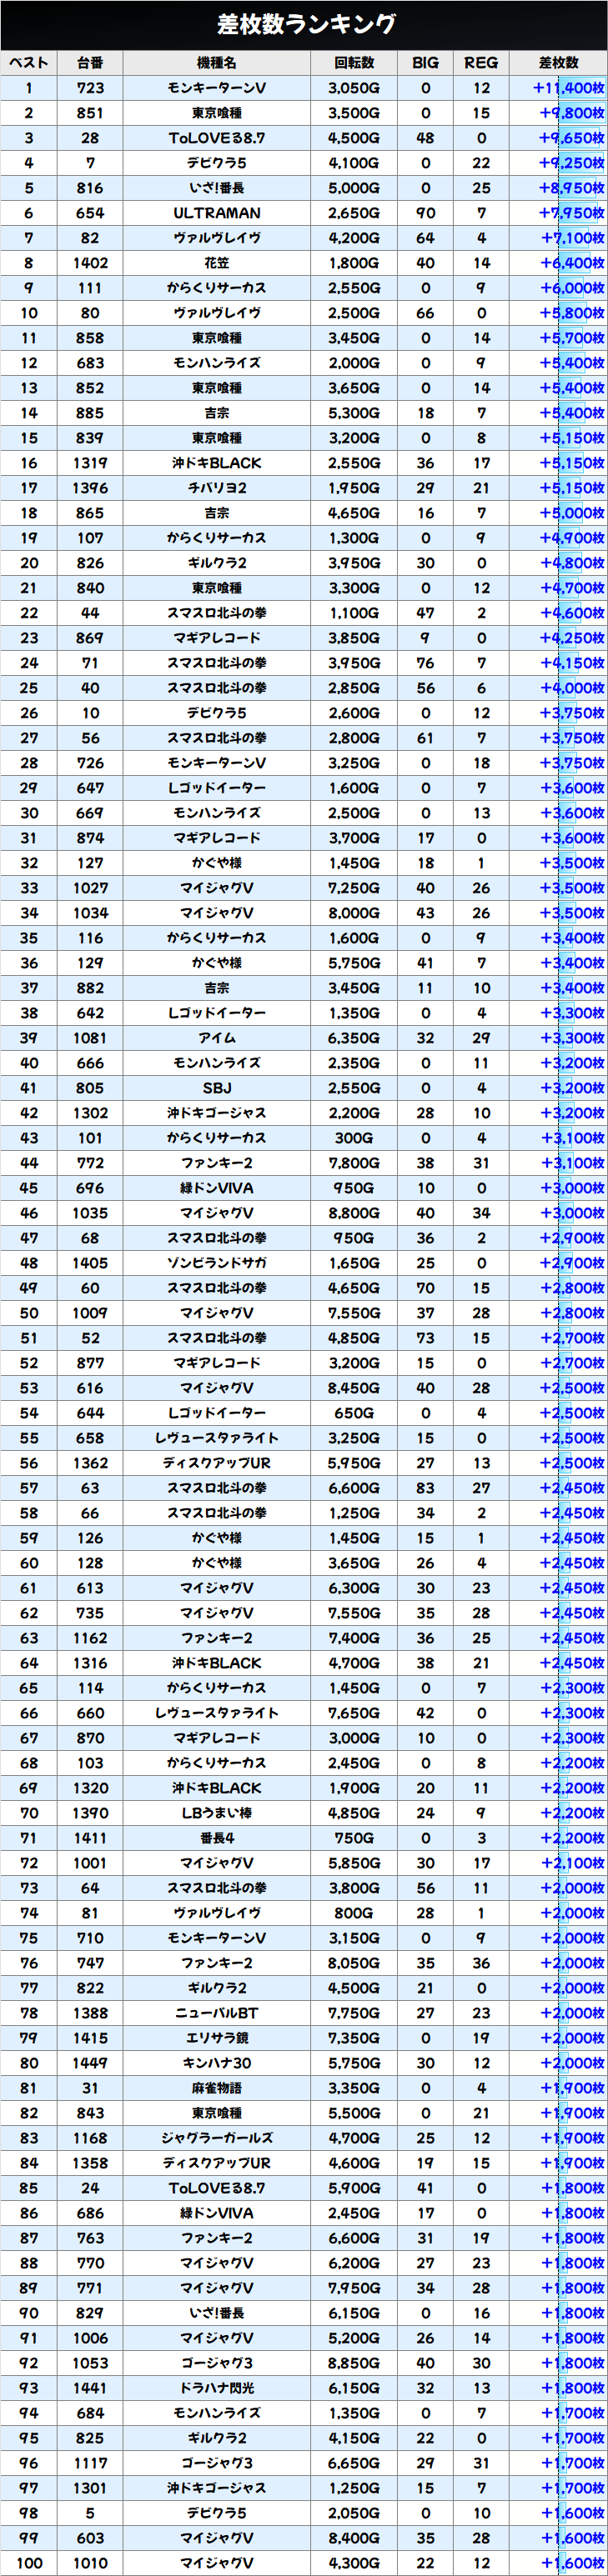Select the 台番 column header

pos(90,63)
